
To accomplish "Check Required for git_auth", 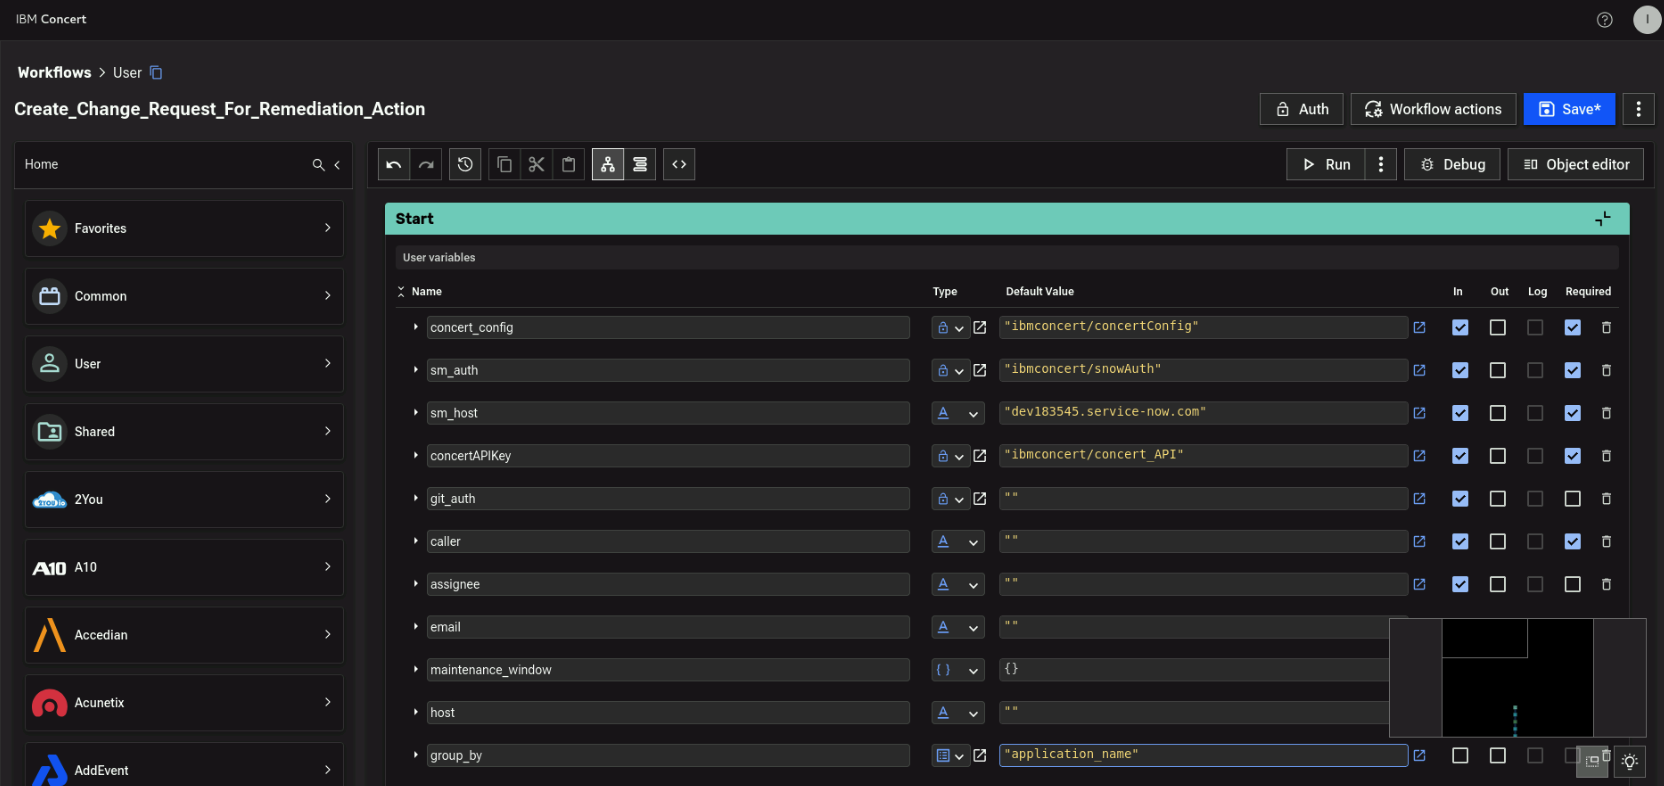I will pos(1573,498).
